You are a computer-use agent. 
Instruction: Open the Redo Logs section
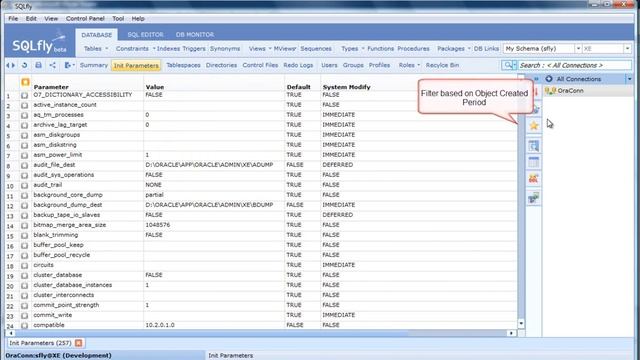click(298, 65)
